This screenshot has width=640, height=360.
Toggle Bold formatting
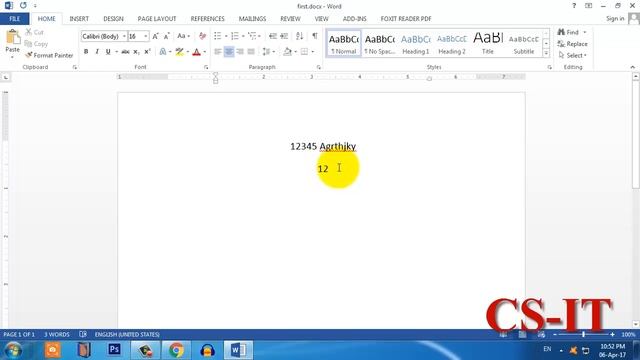tap(86, 52)
